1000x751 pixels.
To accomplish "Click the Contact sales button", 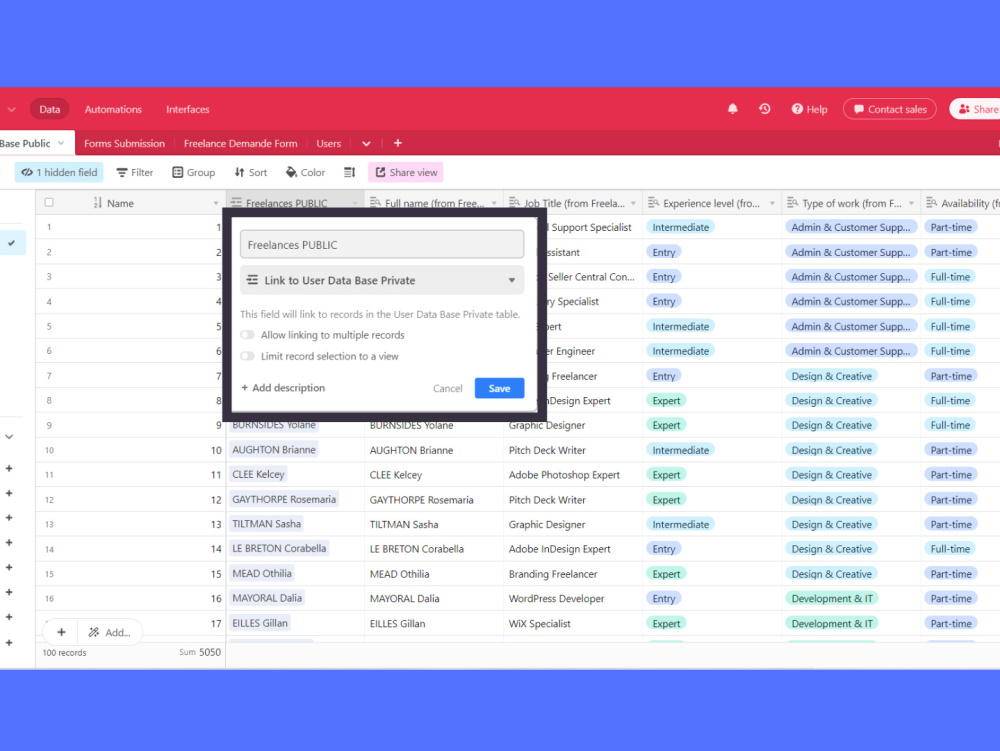I will 890,109.
